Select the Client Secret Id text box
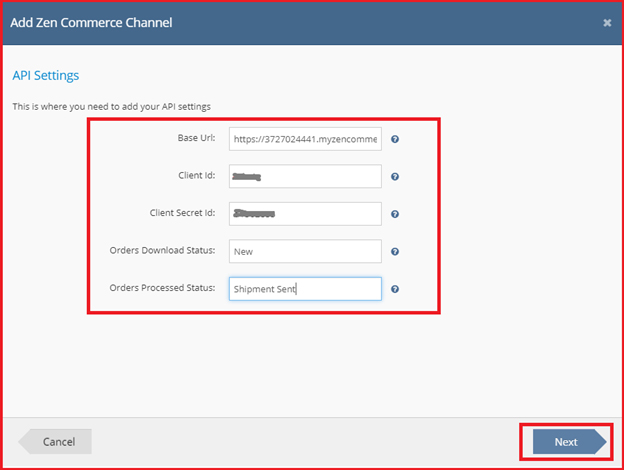Viewport: 624px width, 470px height. point(305,214)
